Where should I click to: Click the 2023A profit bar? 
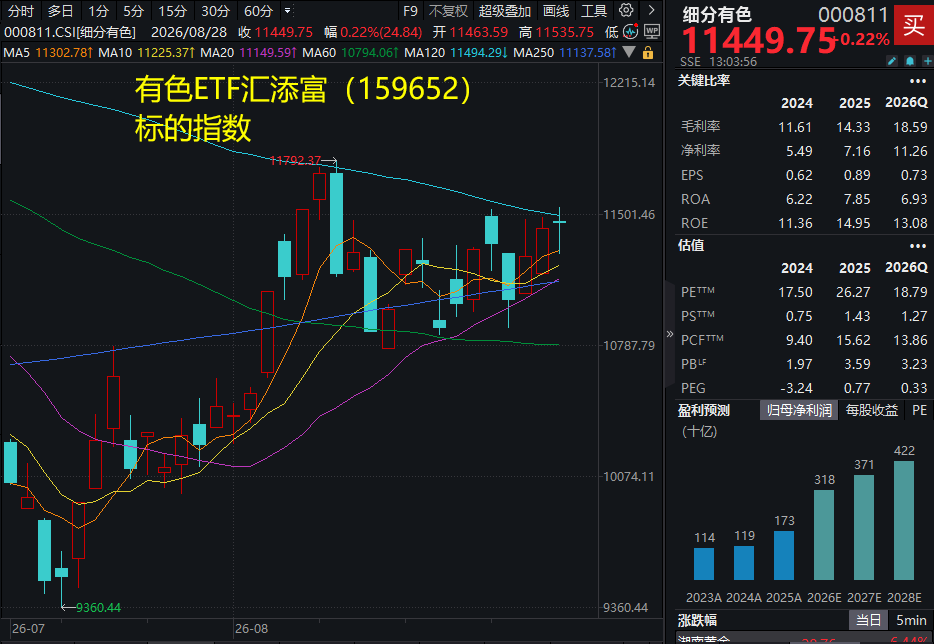point(704,564)
